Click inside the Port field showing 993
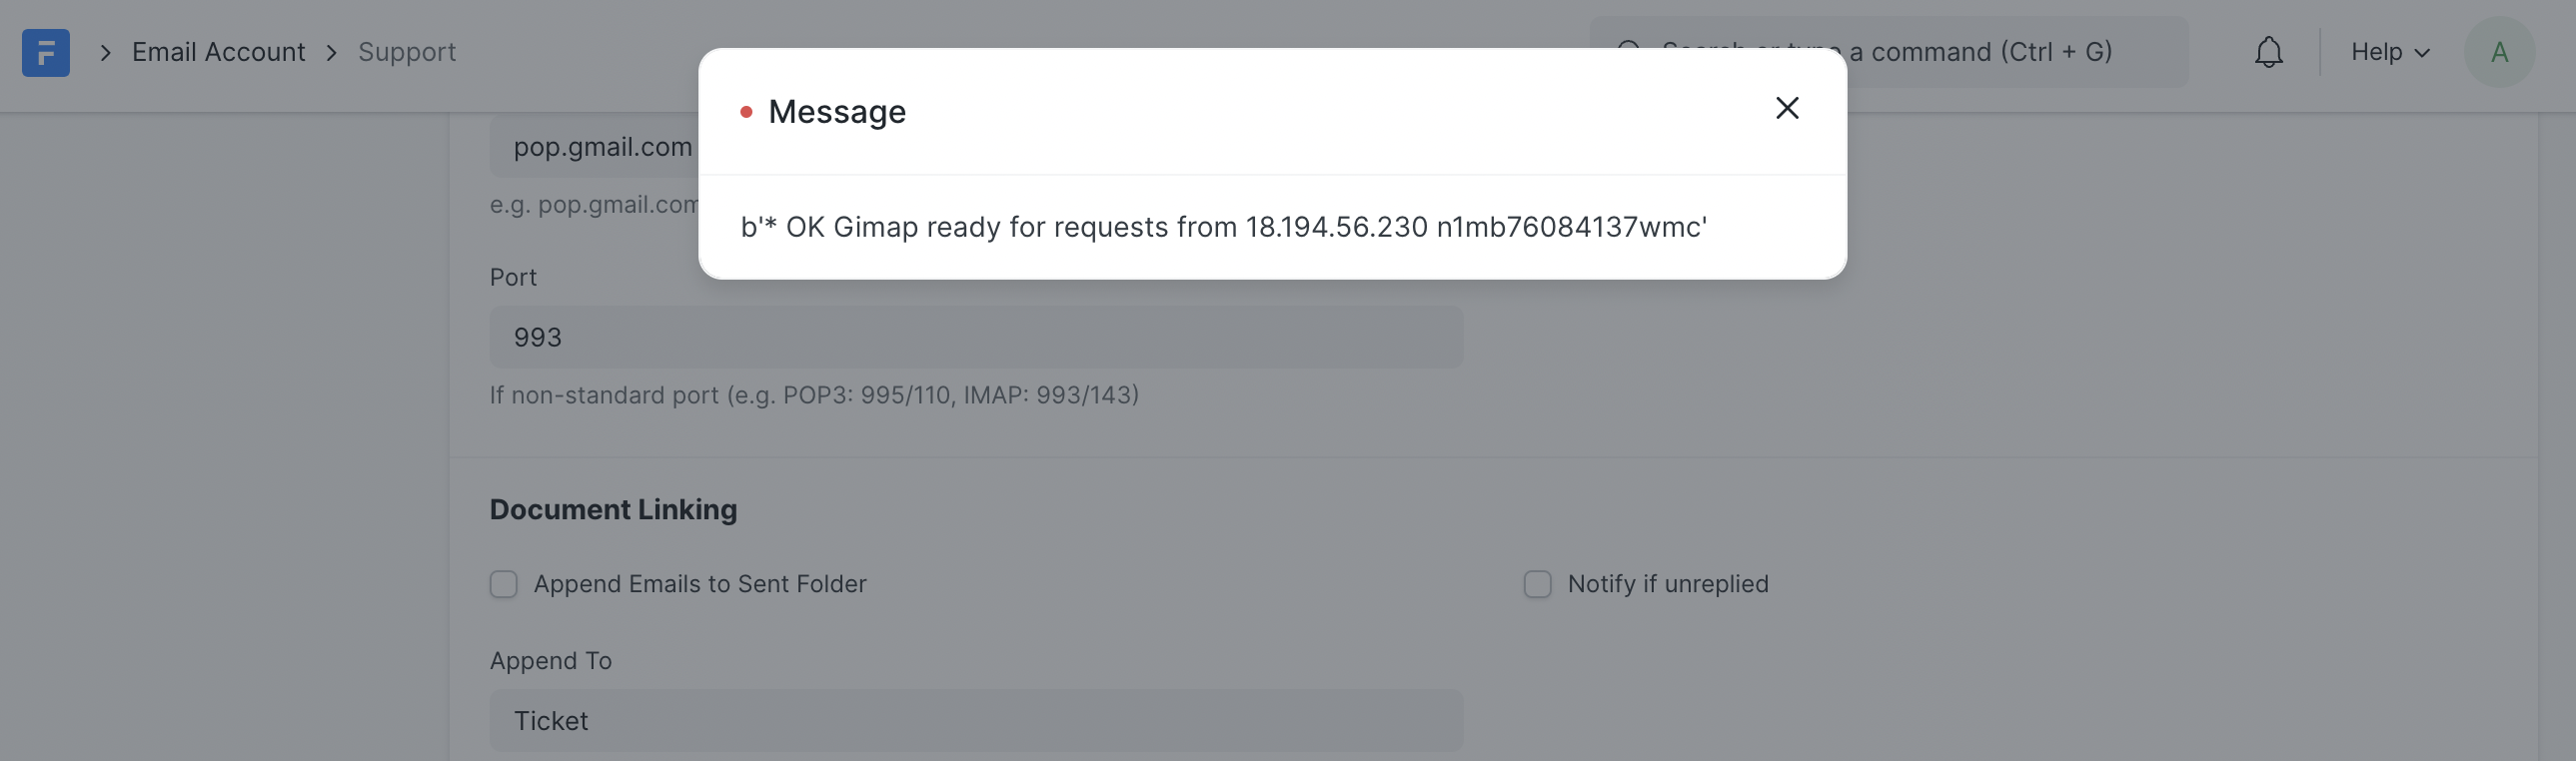 (x=974, y=337)
